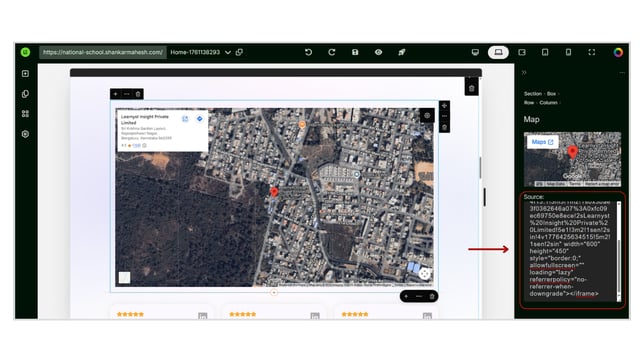Click the map preview thumbnail in panel

pyautogui.click(x=572, y=159)
